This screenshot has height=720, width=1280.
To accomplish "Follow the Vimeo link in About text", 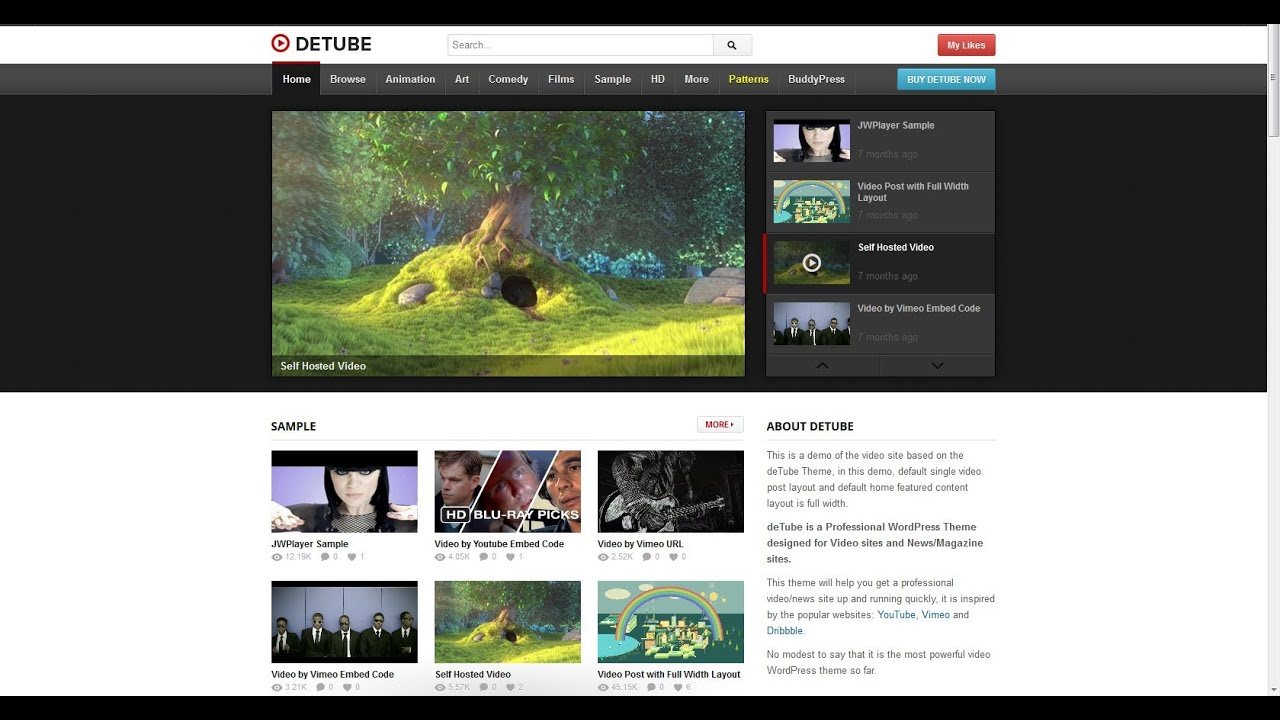I will [x=935, y=615].
